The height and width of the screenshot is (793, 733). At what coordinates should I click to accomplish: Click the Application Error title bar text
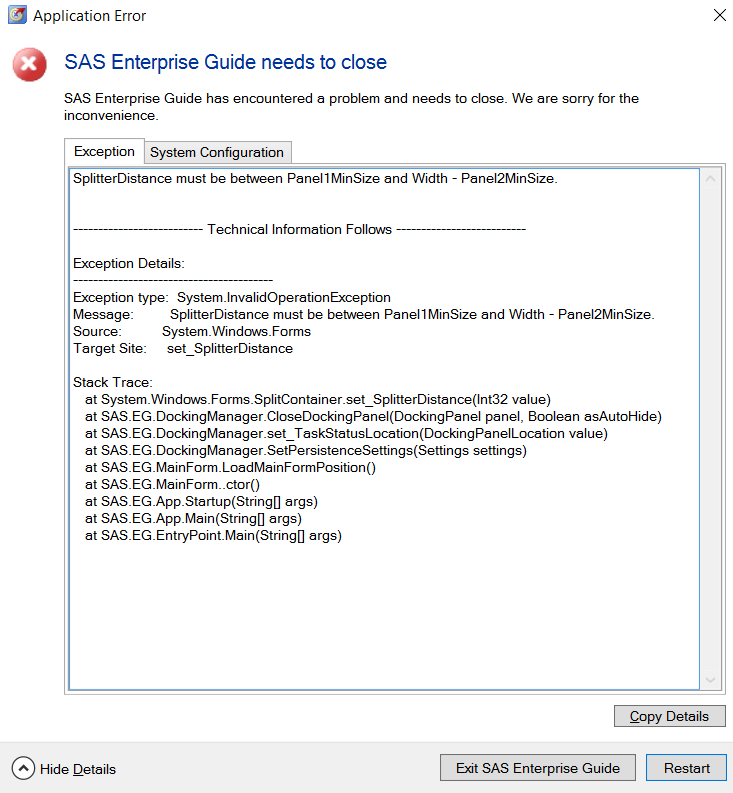click(x=89, y=17)
